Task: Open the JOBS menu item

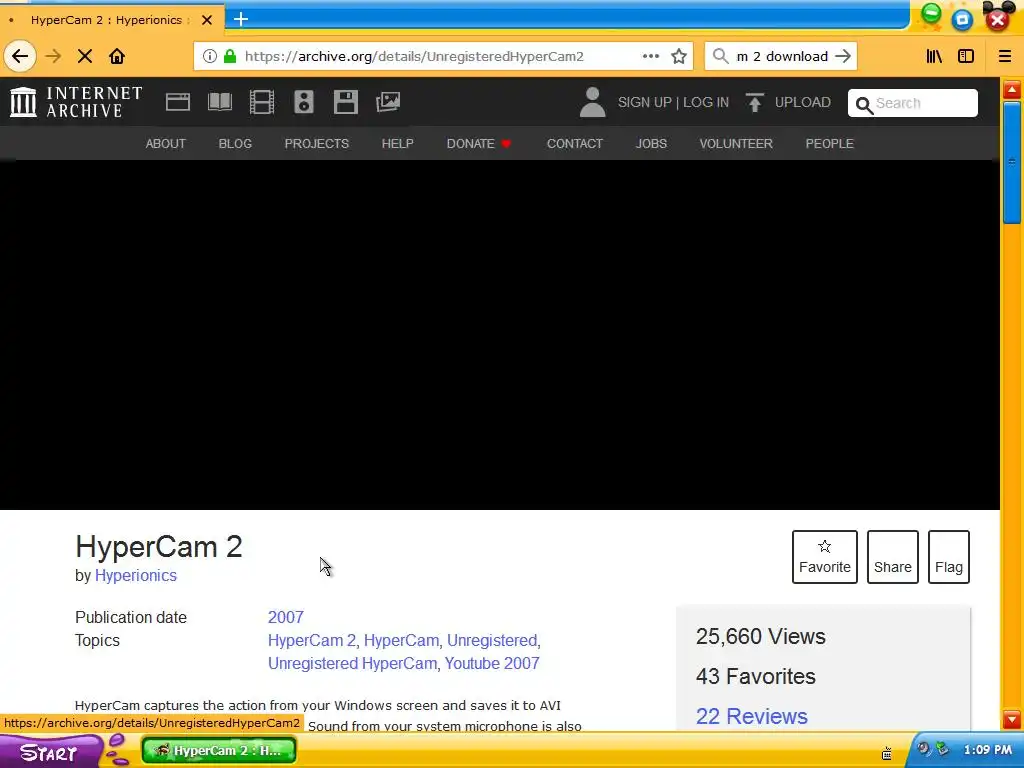Action: 651,144
